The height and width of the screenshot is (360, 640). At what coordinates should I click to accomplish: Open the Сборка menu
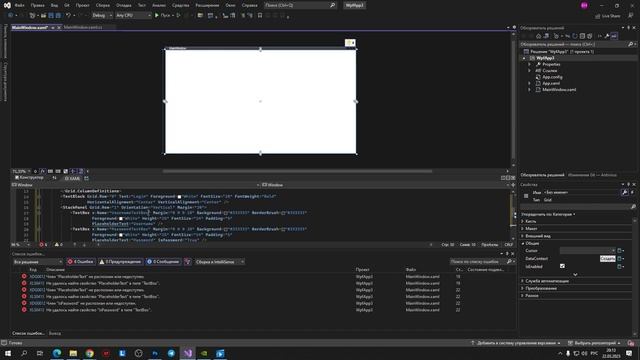pyautogui.click(x=102, y=5)
